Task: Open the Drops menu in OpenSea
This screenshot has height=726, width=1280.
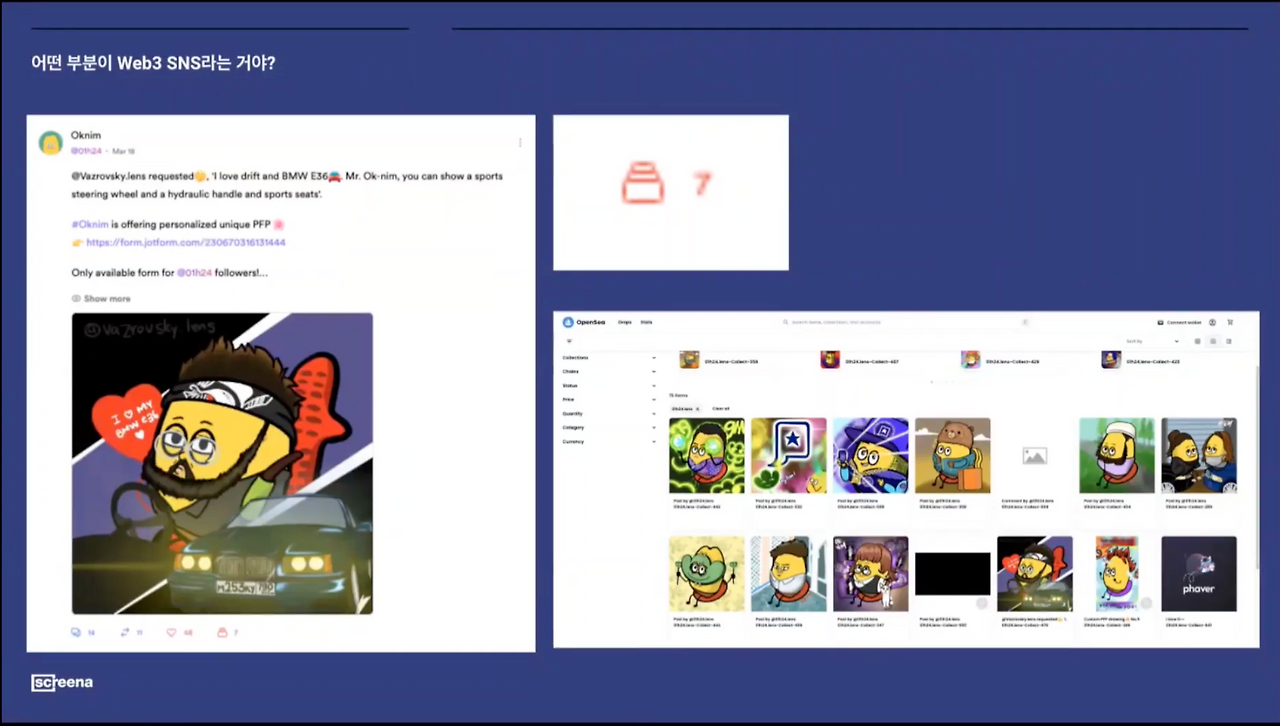Action: (624, 322)
